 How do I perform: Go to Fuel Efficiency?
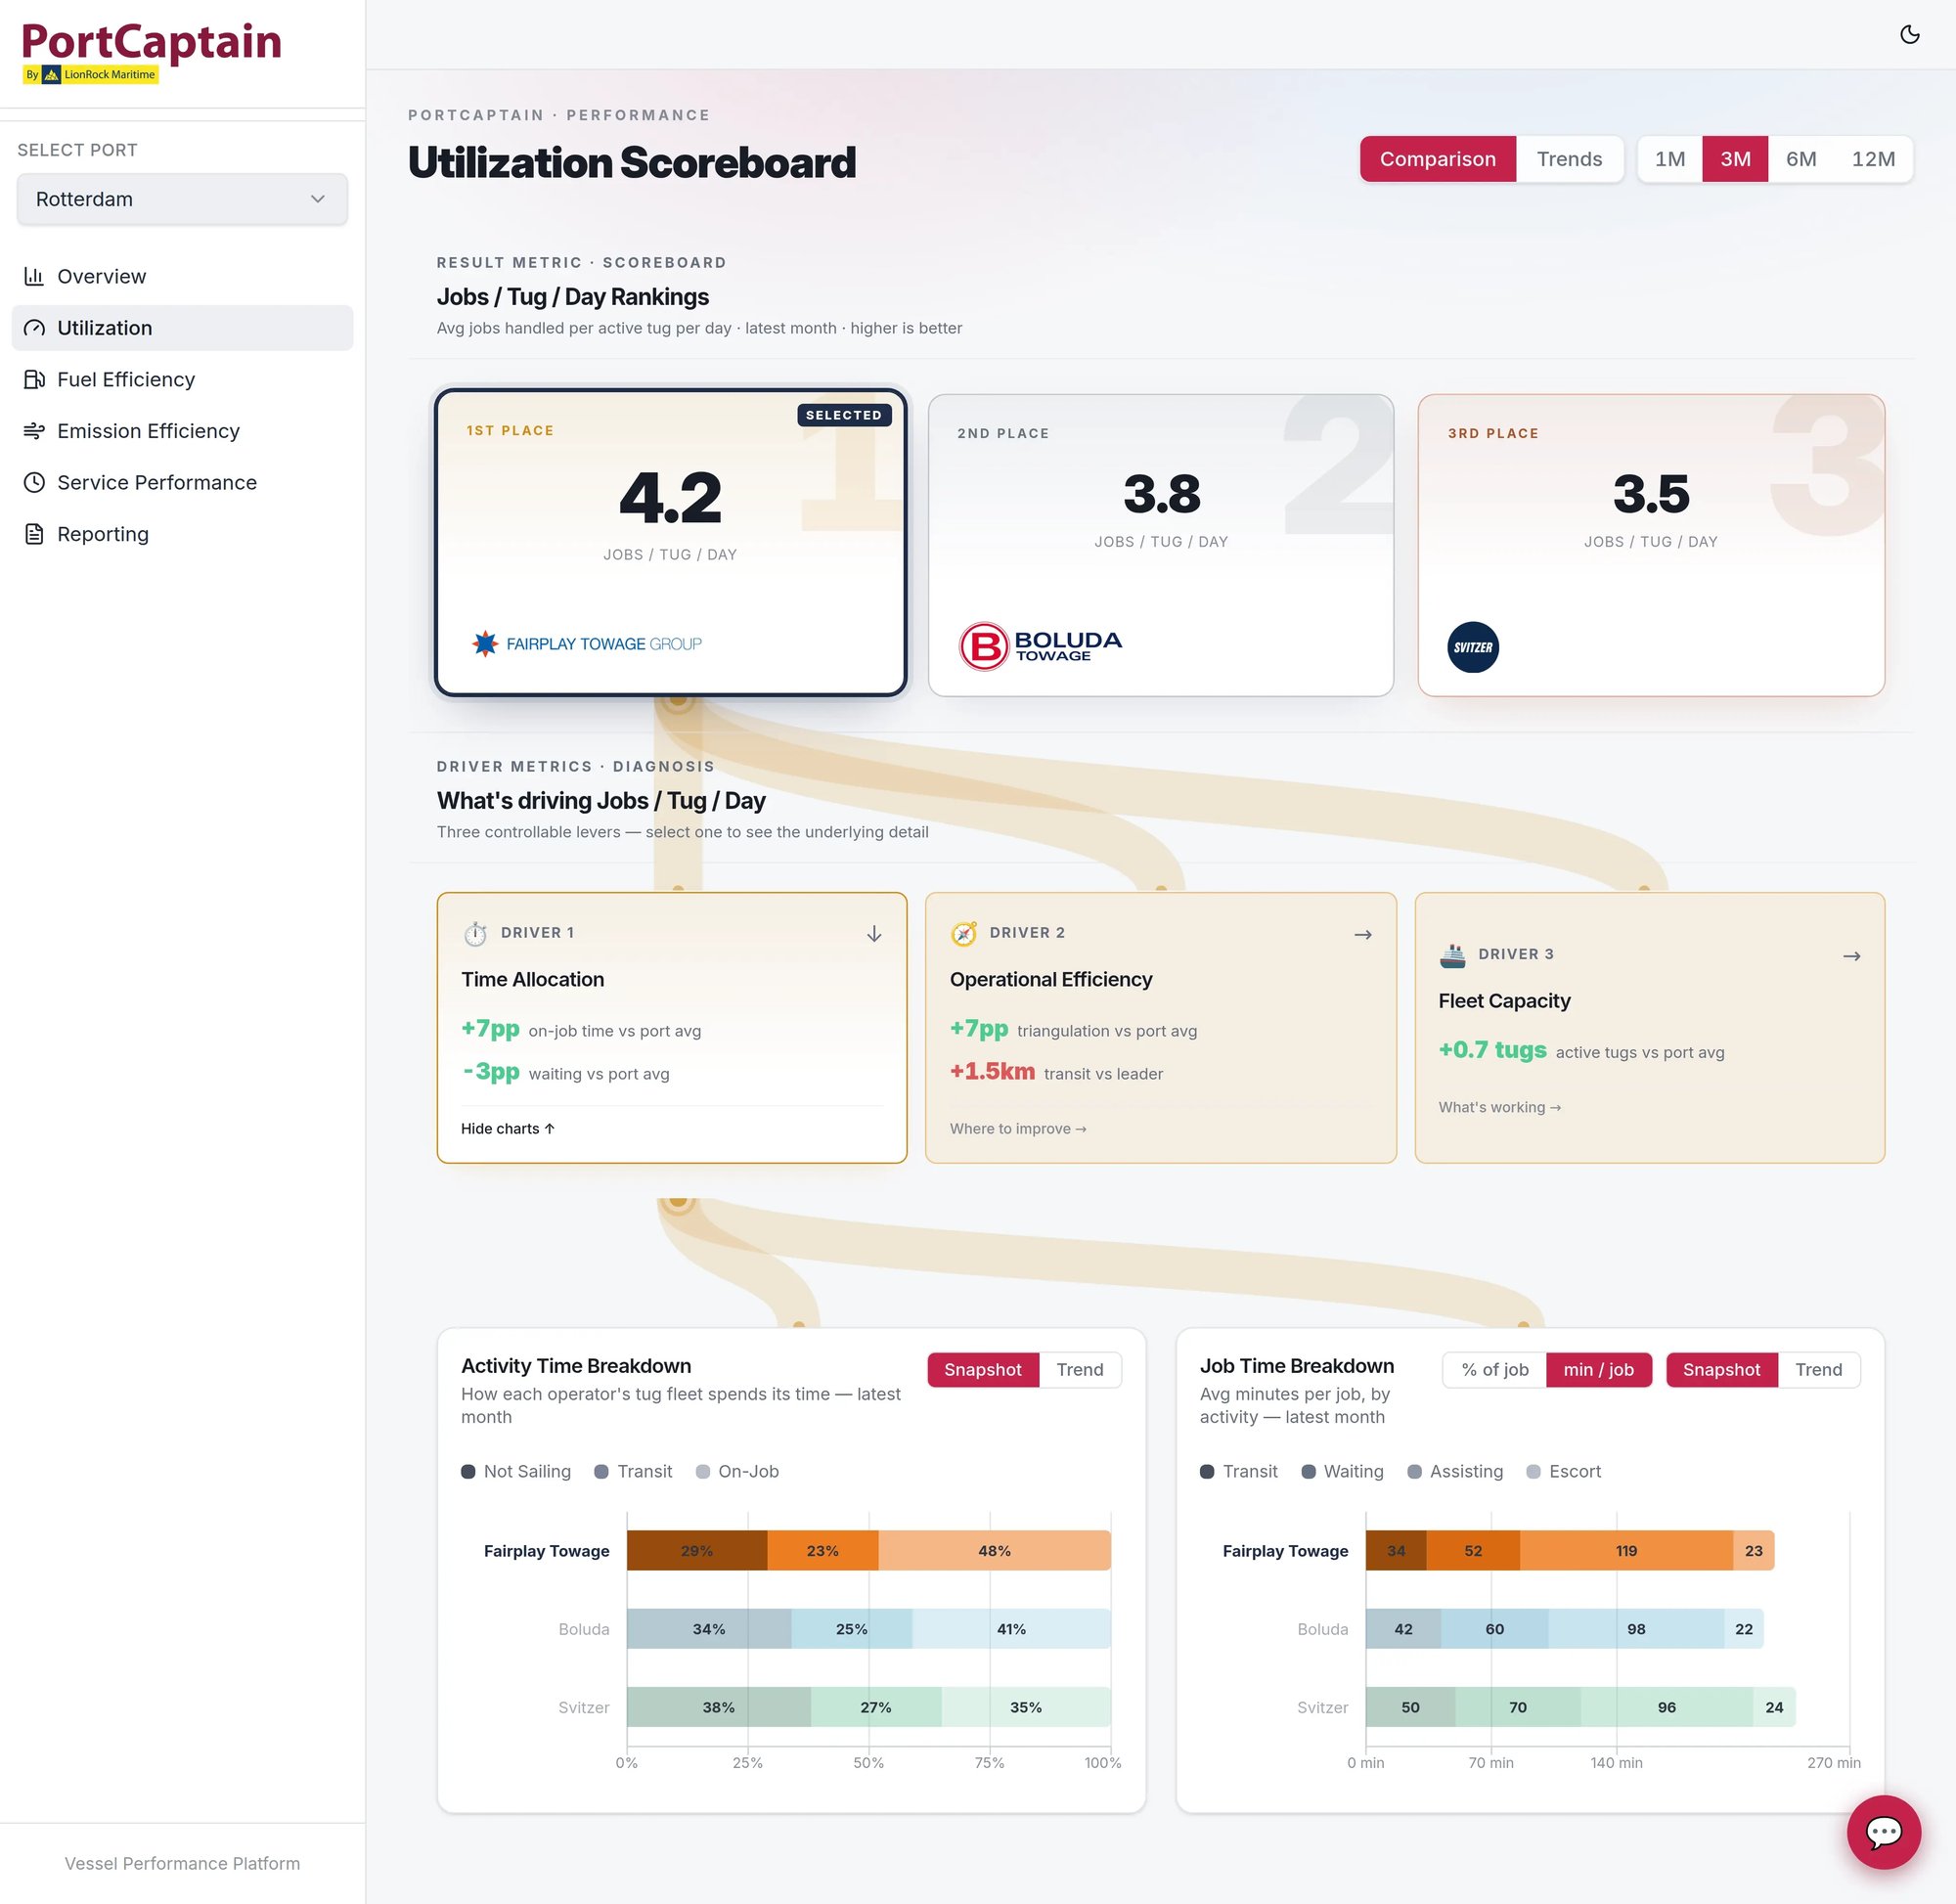tap(182, 379)
